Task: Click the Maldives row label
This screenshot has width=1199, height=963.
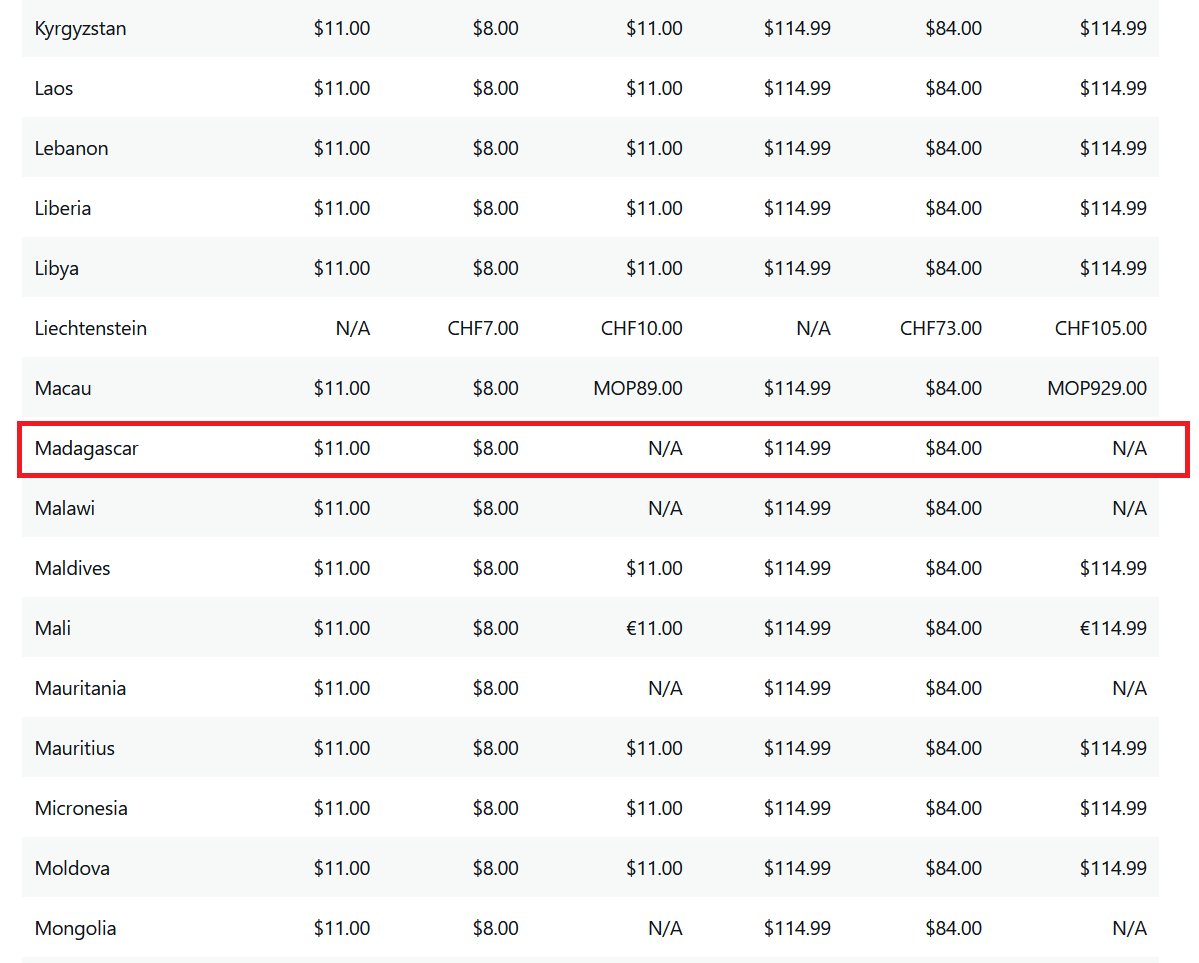Action: click(72, 568)
